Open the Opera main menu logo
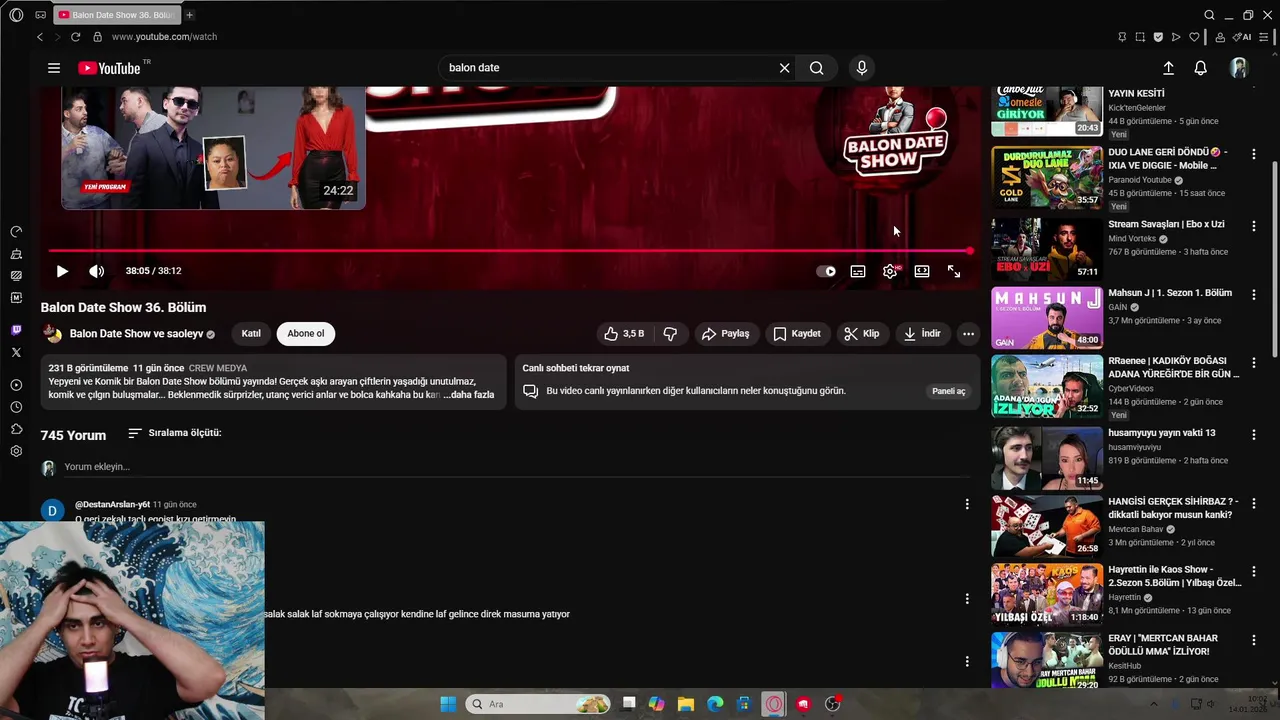Viewport: 1280px width, 720px height. [x=16, y=15]
